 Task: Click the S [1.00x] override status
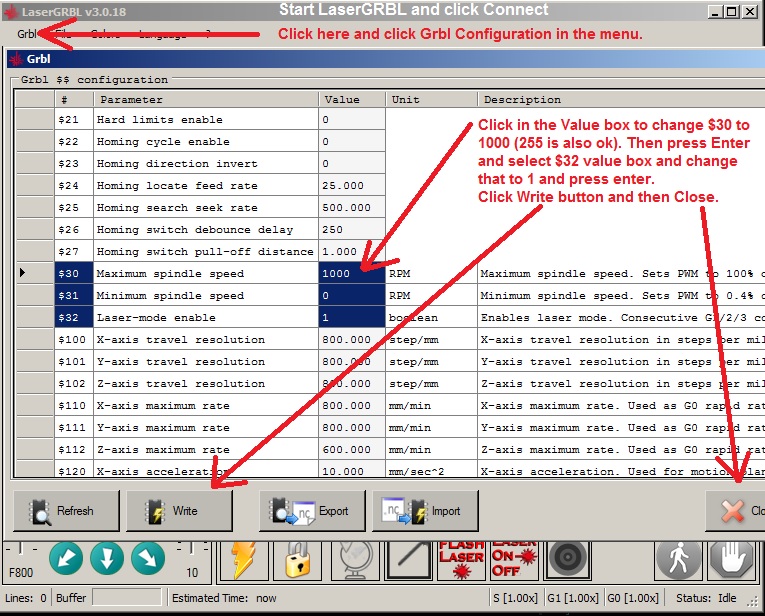tap(515, 598)
